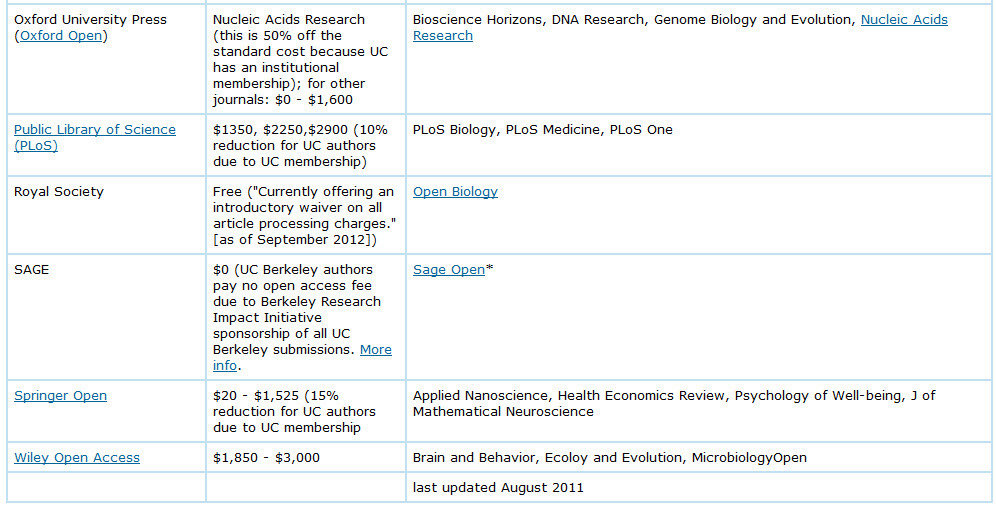
Task: Go to the Springer Open link
Action: 60,396
